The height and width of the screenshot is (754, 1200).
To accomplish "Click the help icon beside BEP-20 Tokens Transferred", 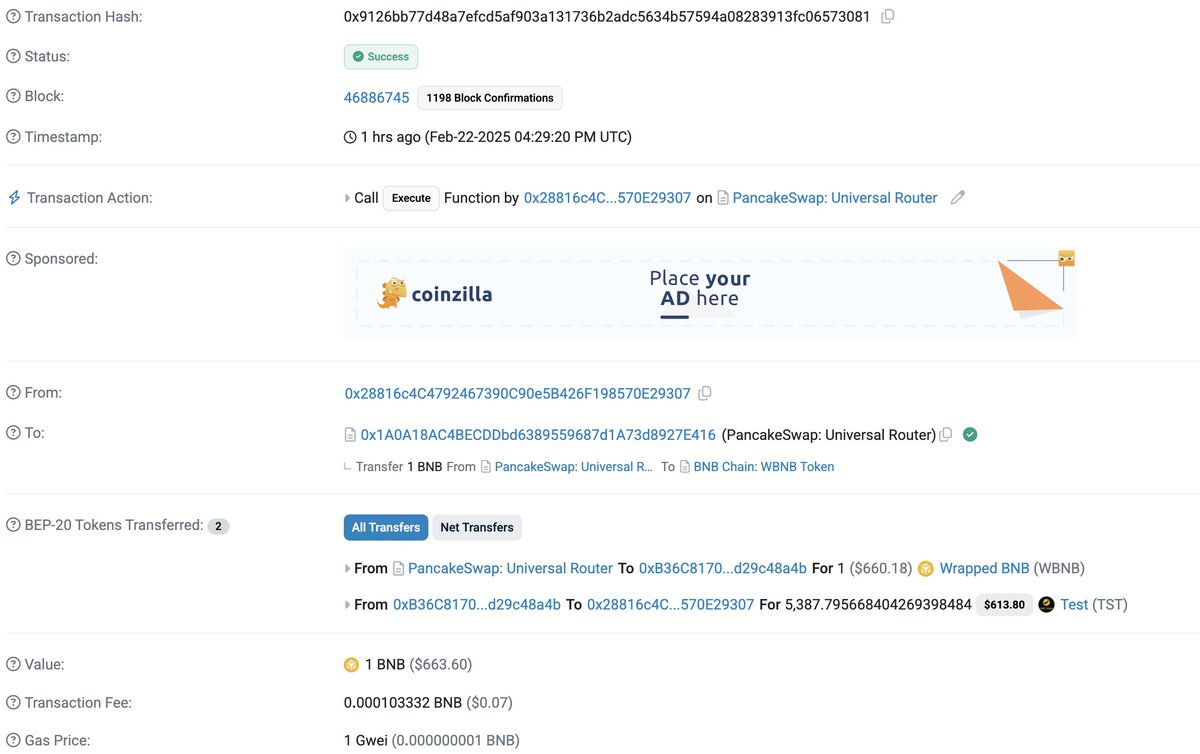I will (x=13, y=525).
